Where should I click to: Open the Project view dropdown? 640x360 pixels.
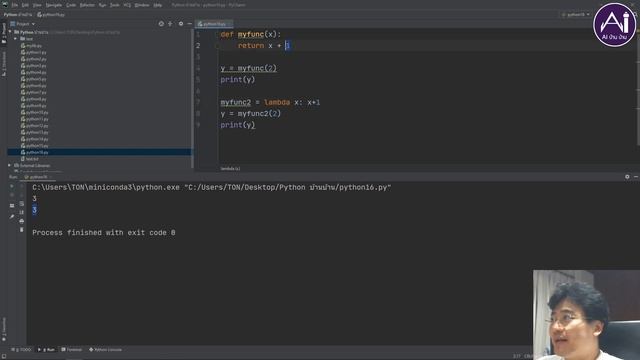[x=23, y=24]
